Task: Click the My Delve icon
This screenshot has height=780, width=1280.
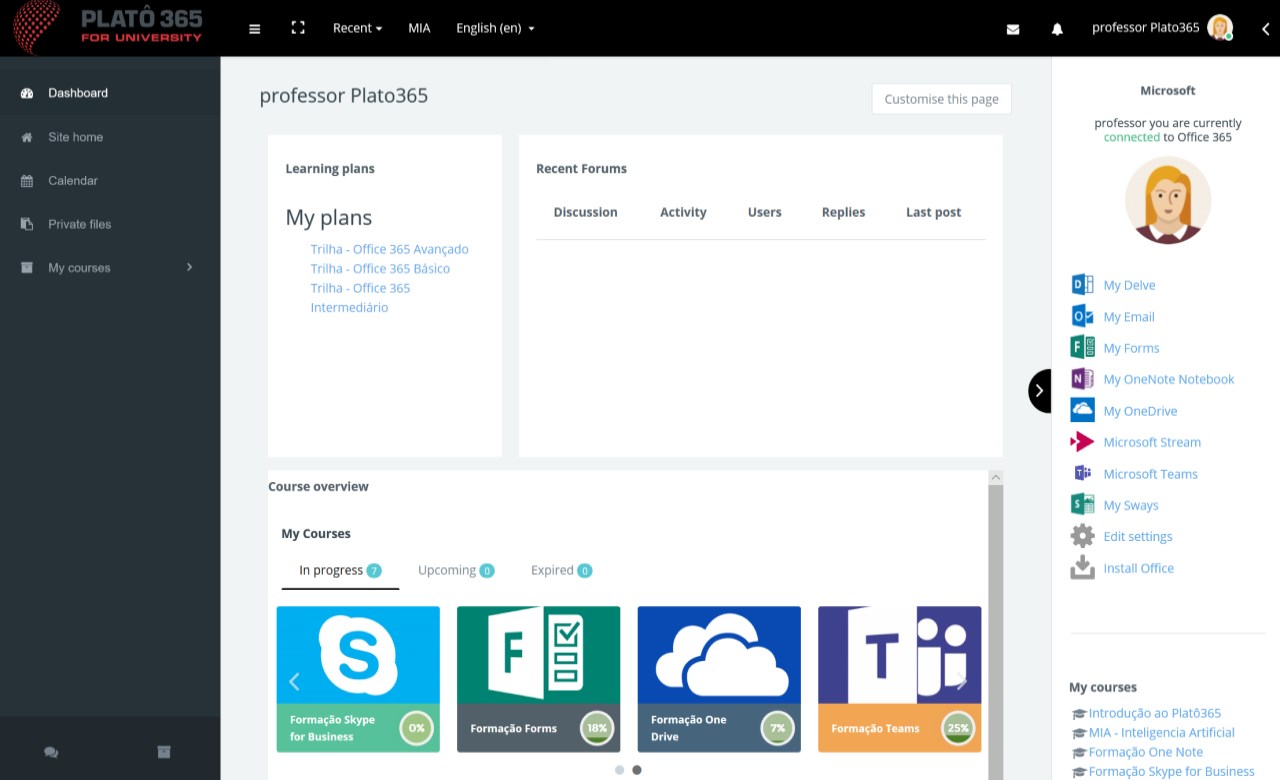Action: coord(1082,285)
